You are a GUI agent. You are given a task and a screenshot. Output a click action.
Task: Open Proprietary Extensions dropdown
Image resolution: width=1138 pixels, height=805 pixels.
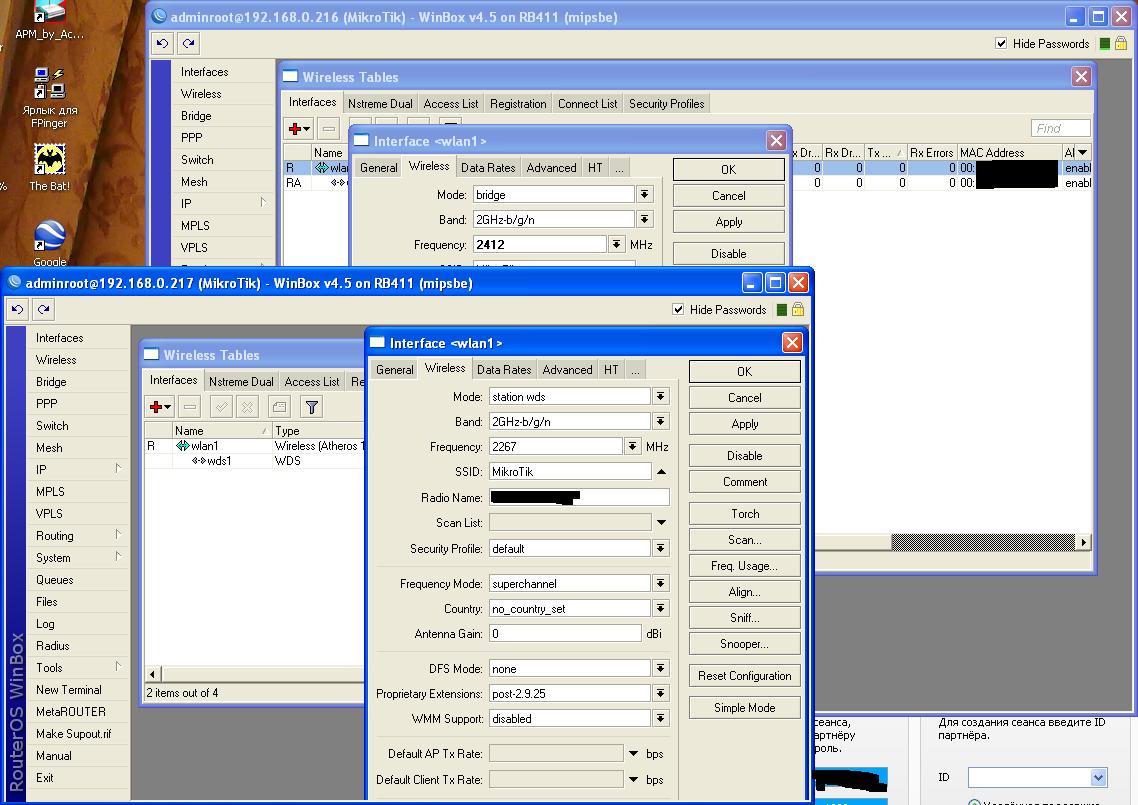pos(660,693)
